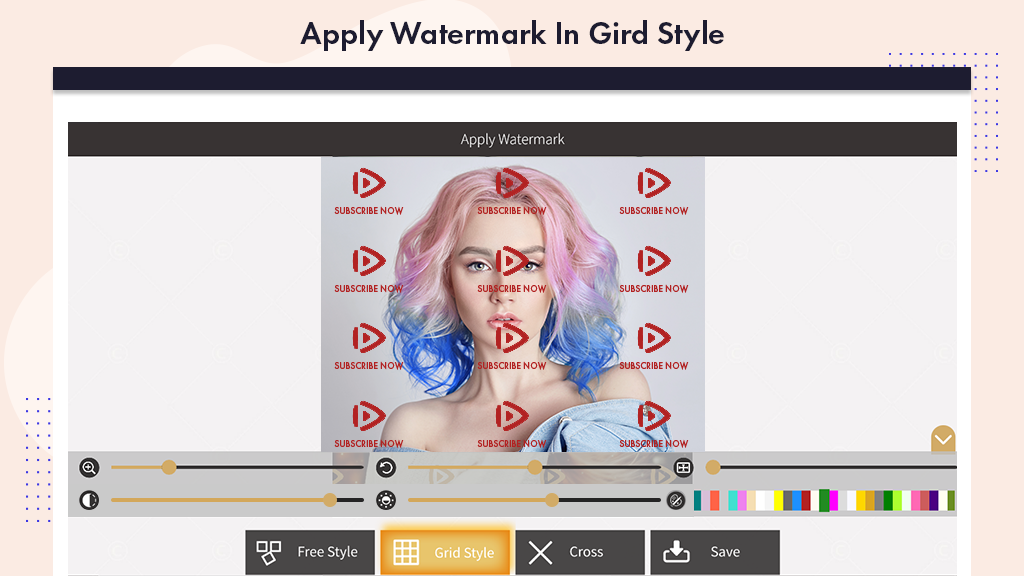This screenshot has width=1024, height=576.
Task: Pick the orange-red tomato swatch
Action: [714, 500]
